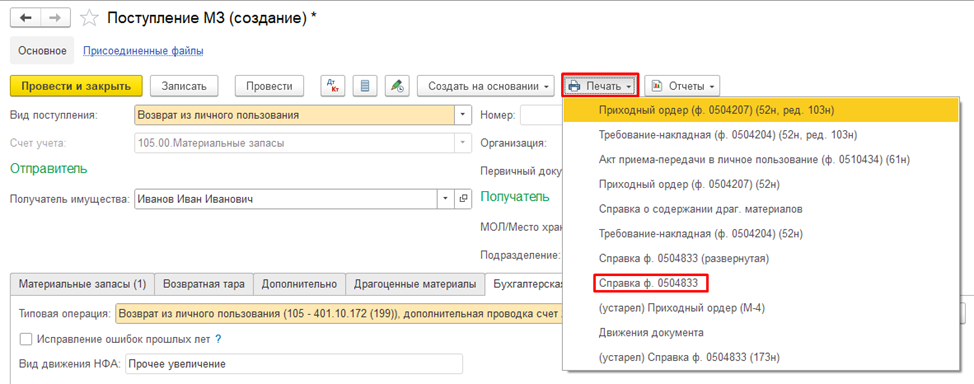This screenshot has width=974, height=384.
Task: Open the Дт/Кт postings icon
Action: (332, 86)
